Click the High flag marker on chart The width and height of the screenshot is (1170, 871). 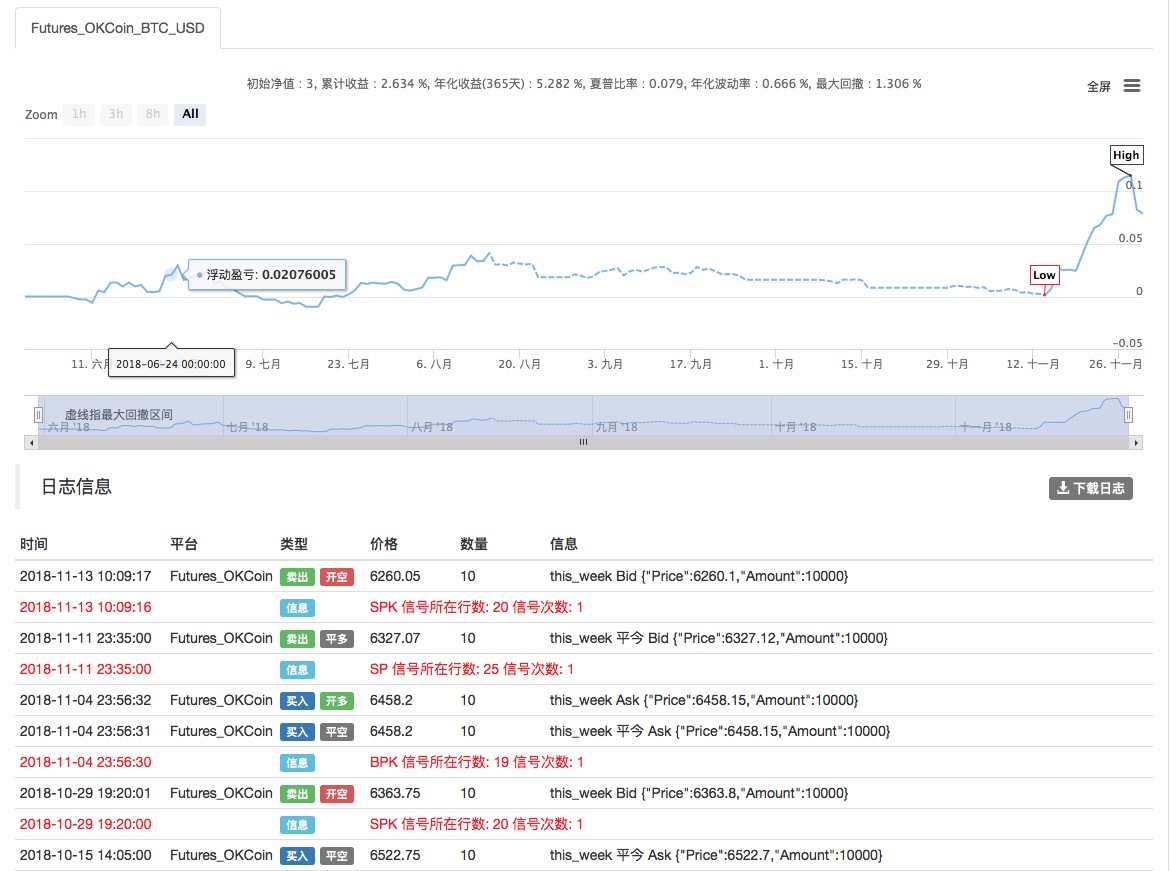(x=1126, y=155)
